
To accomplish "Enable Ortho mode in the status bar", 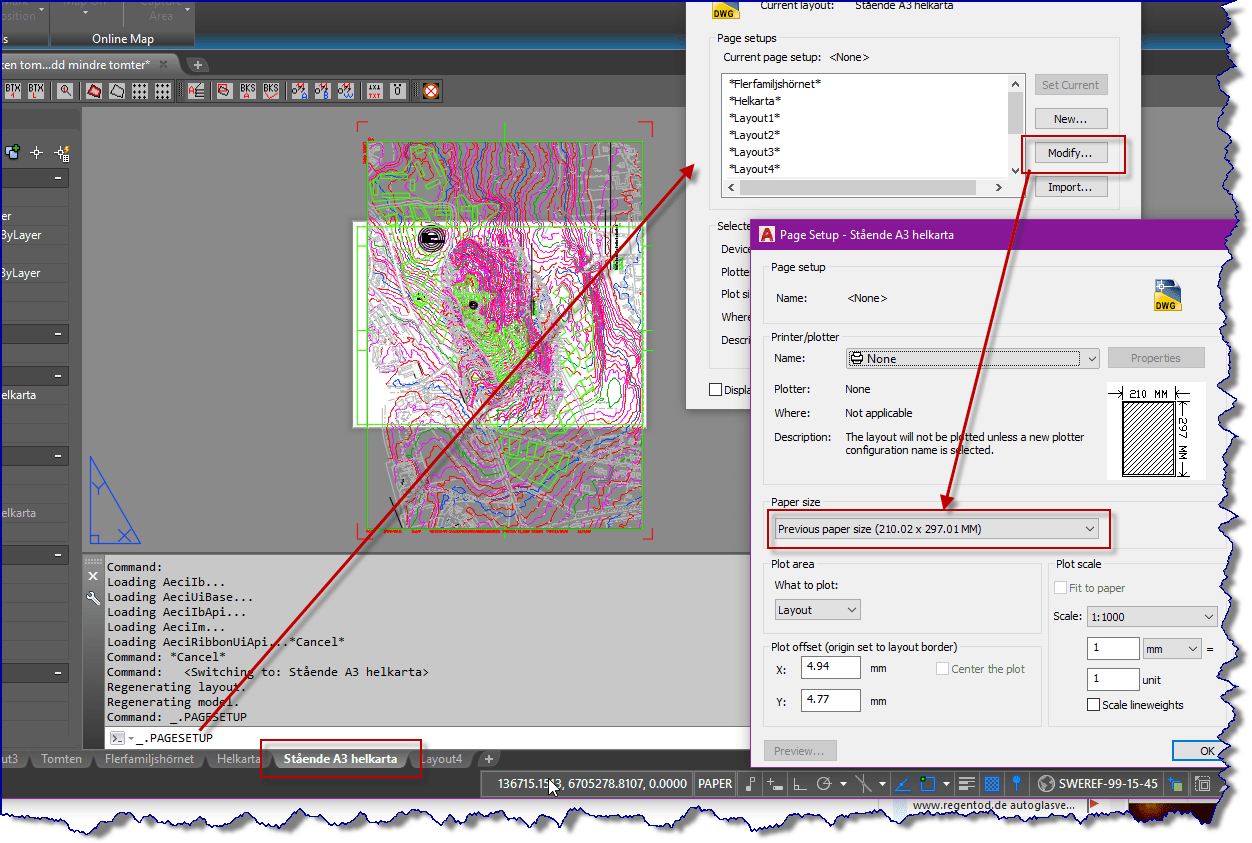I will [x=799, y=784].
